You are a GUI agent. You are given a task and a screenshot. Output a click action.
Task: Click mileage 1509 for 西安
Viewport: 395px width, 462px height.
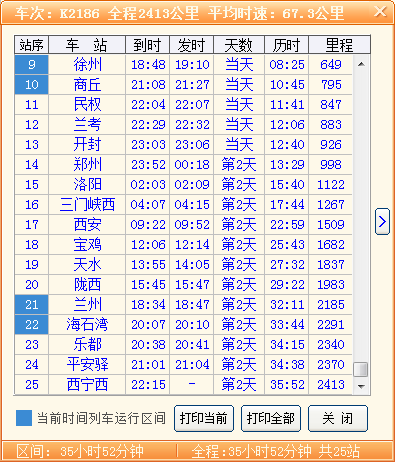point(331,225)
